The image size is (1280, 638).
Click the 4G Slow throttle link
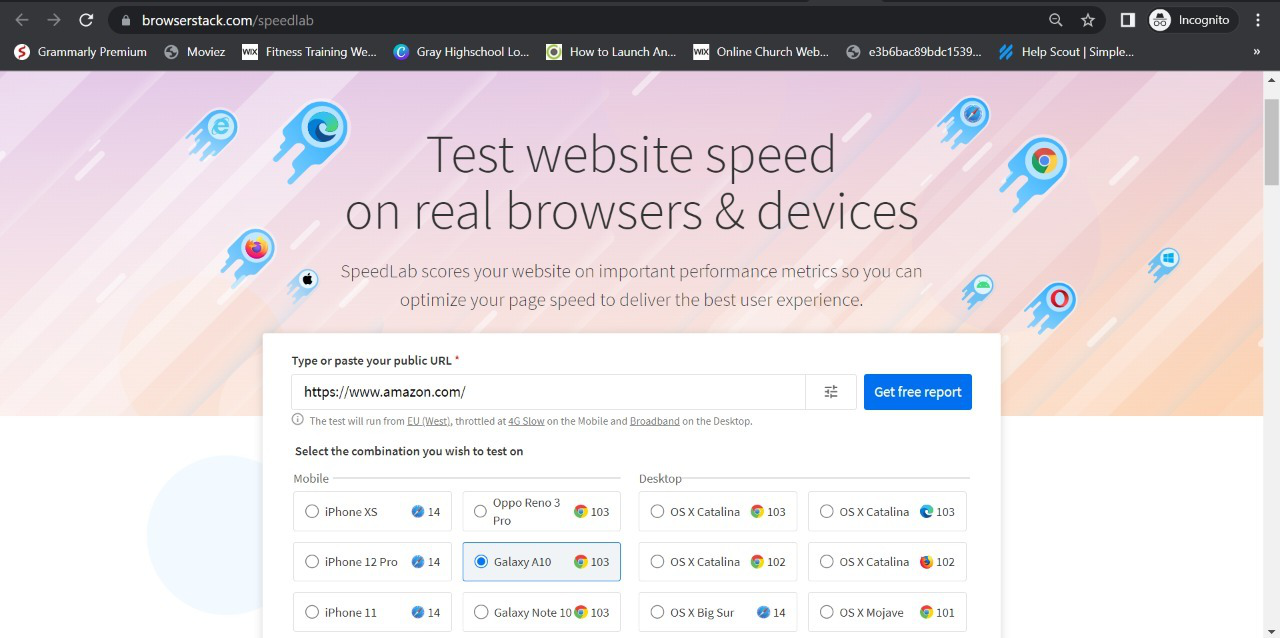click(526, 421)
